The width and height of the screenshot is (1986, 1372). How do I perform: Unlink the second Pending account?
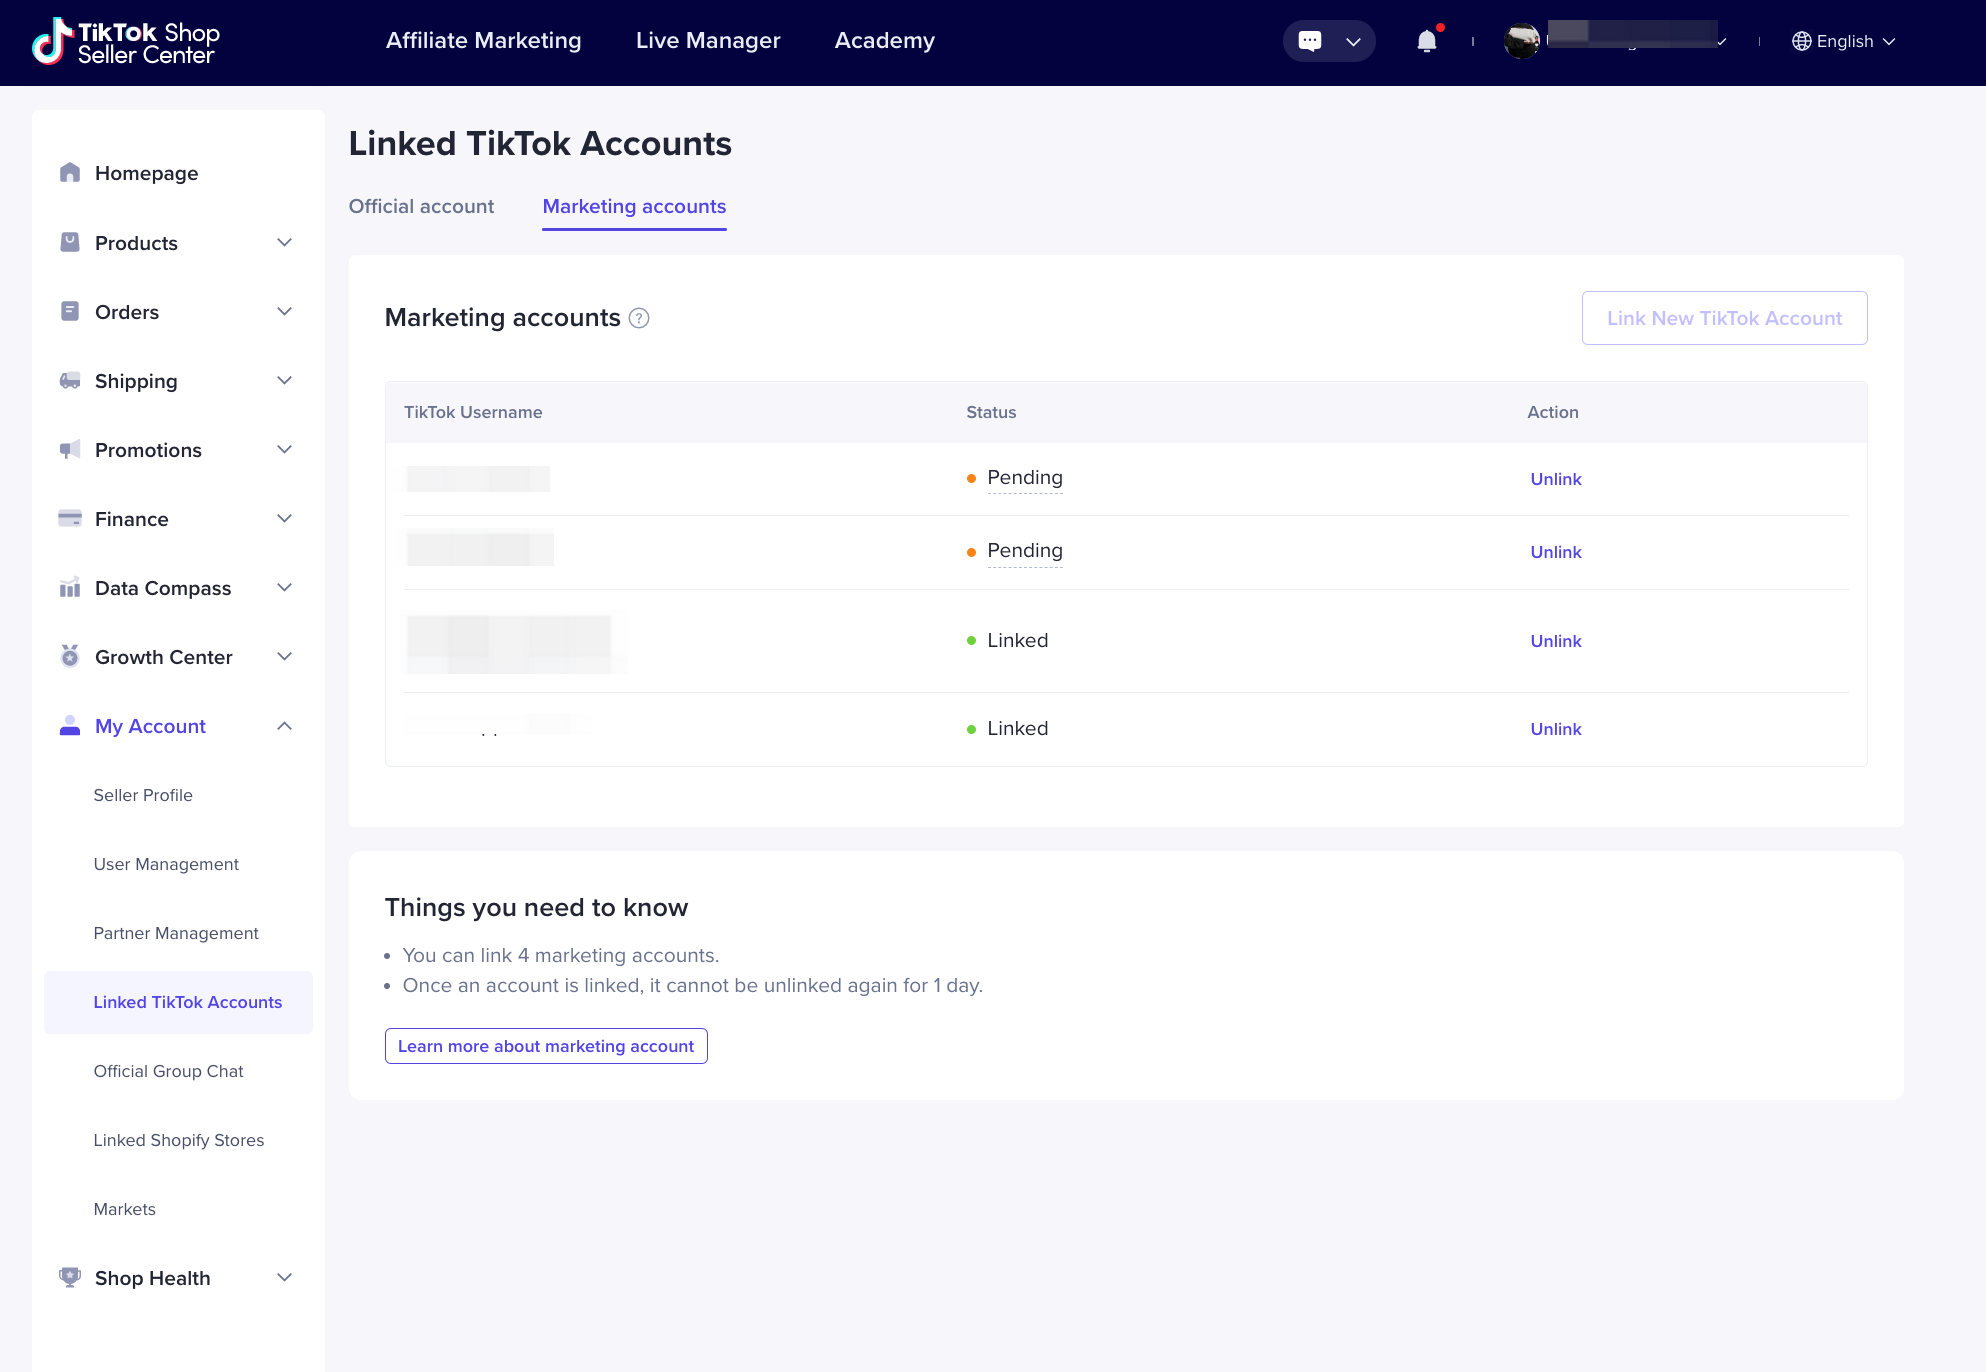pyautogui.click(x=1555, y=552)
